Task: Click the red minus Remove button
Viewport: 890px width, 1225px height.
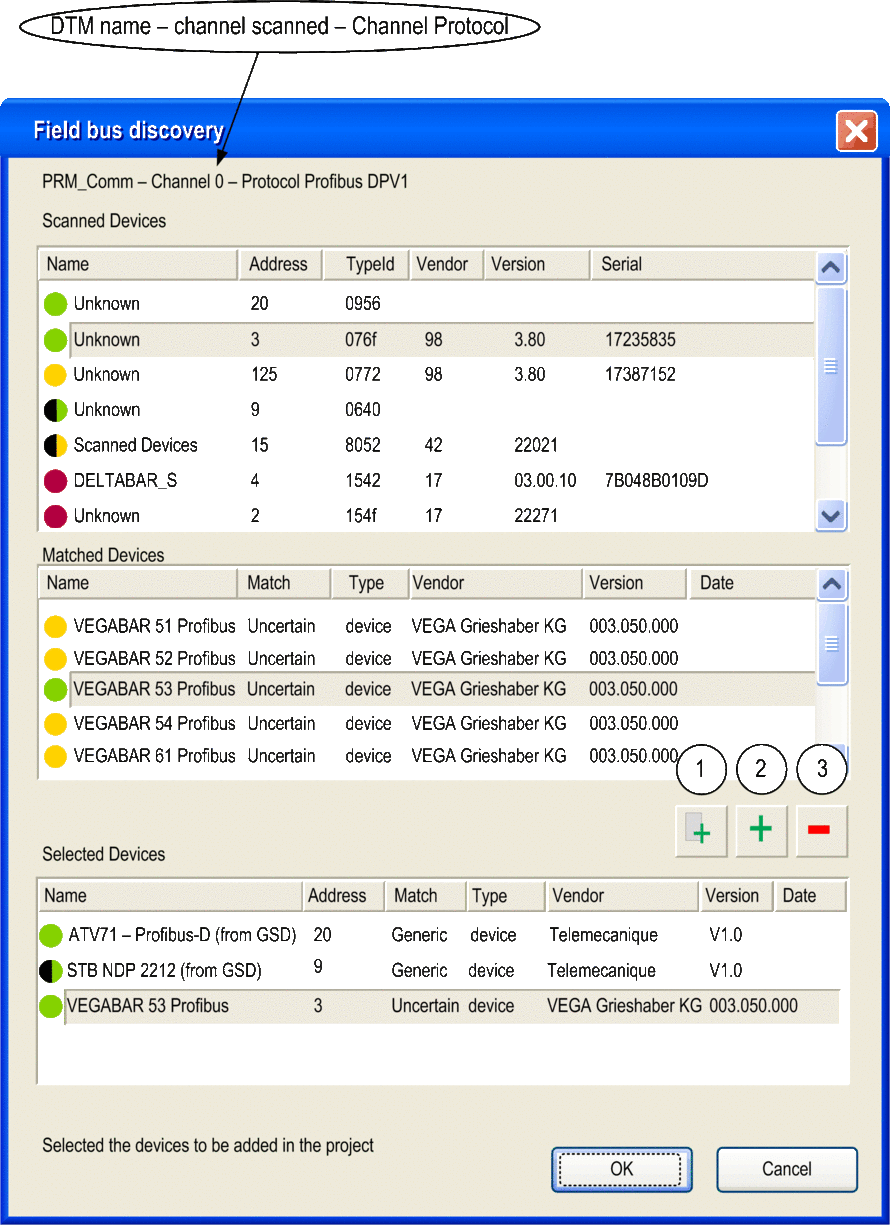Action: 821,831
